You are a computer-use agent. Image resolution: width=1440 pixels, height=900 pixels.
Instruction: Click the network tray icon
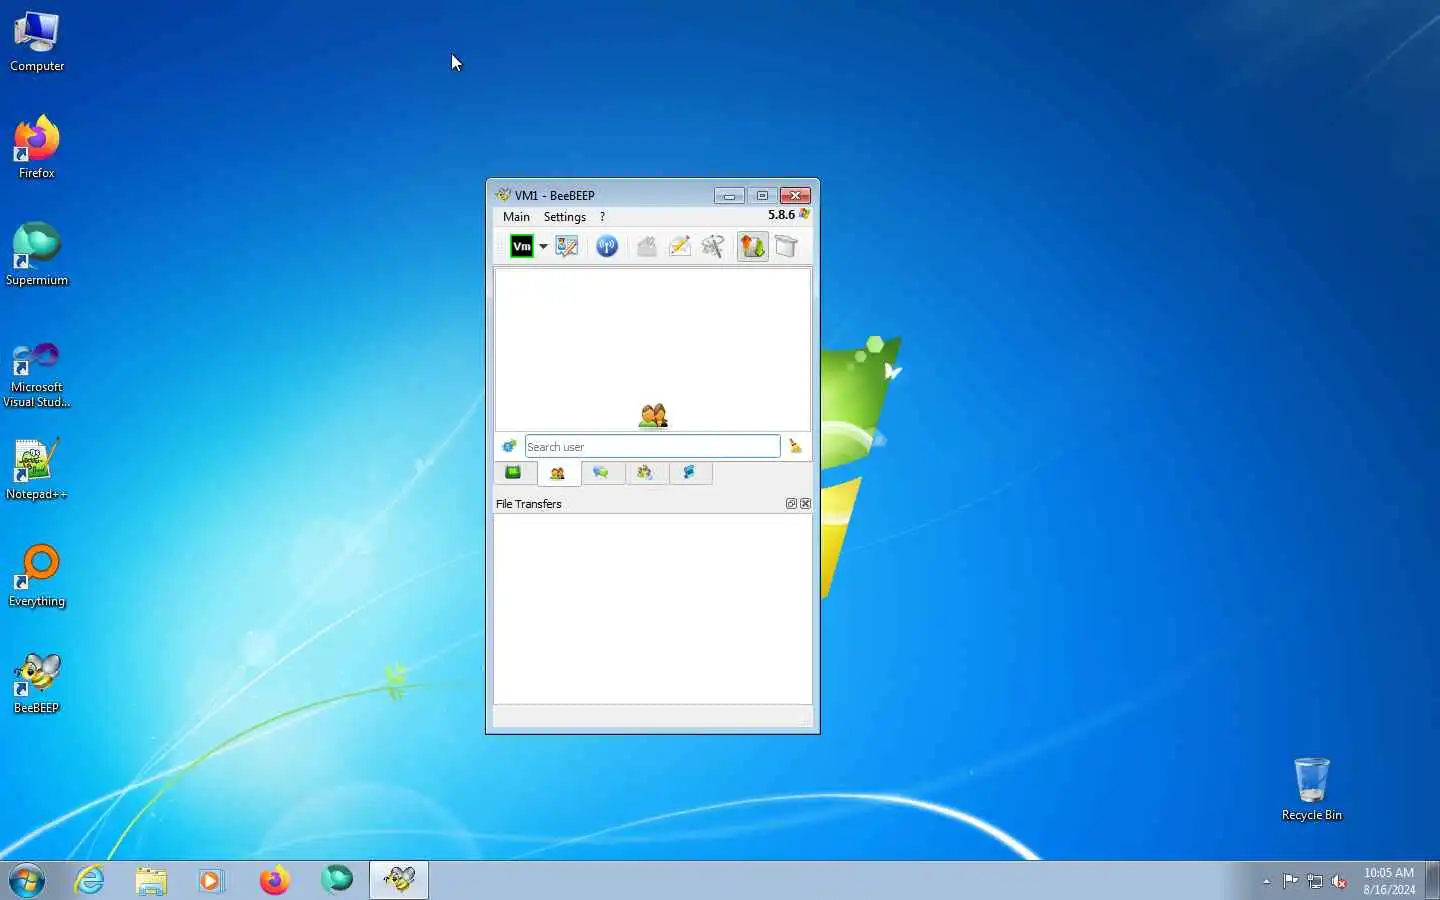coord(1315,881)
